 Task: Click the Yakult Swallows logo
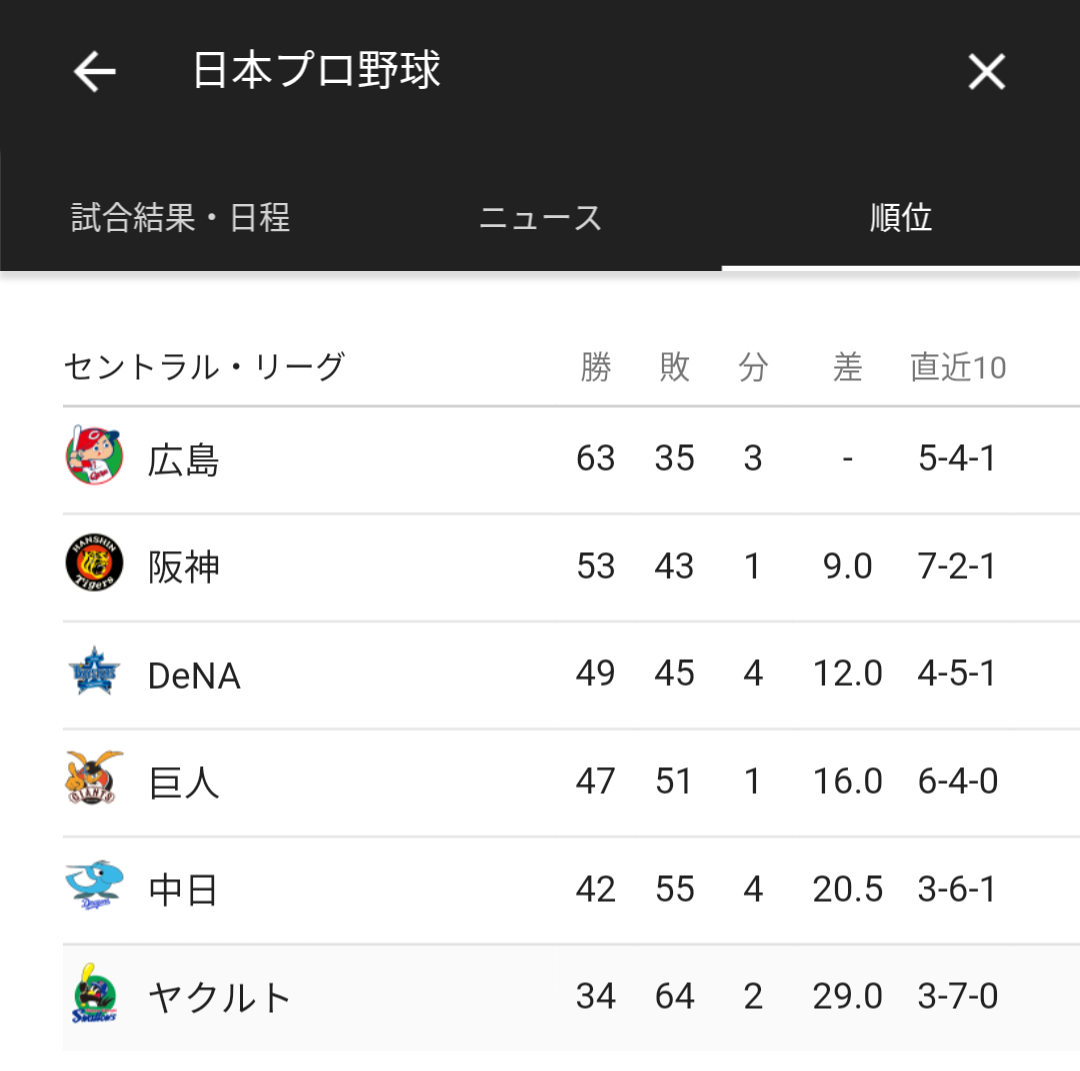pos(94,994)
